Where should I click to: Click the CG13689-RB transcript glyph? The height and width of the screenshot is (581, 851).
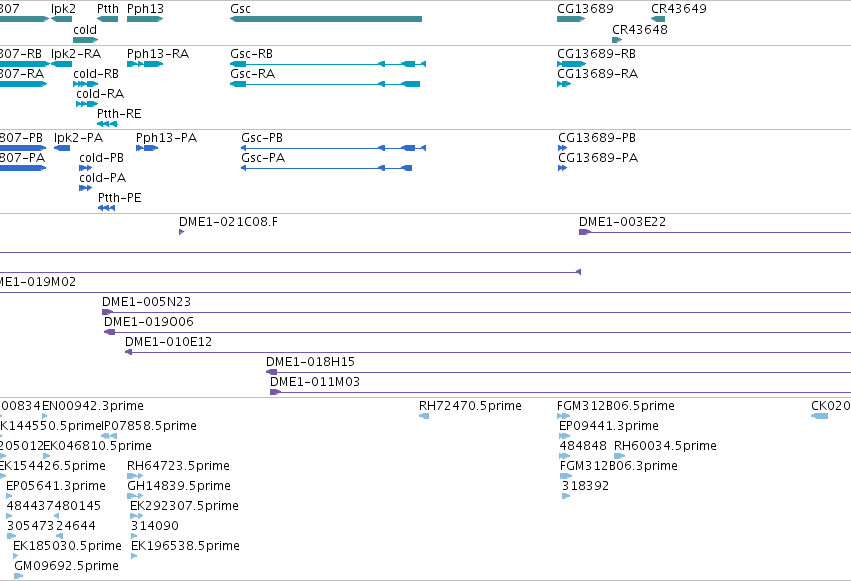(x=571, y=64)
